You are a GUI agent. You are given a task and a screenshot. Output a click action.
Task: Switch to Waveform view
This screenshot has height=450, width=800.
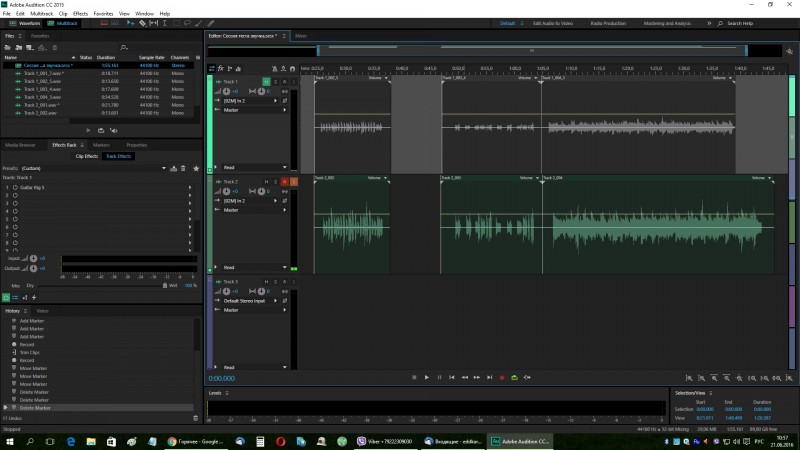24,23
